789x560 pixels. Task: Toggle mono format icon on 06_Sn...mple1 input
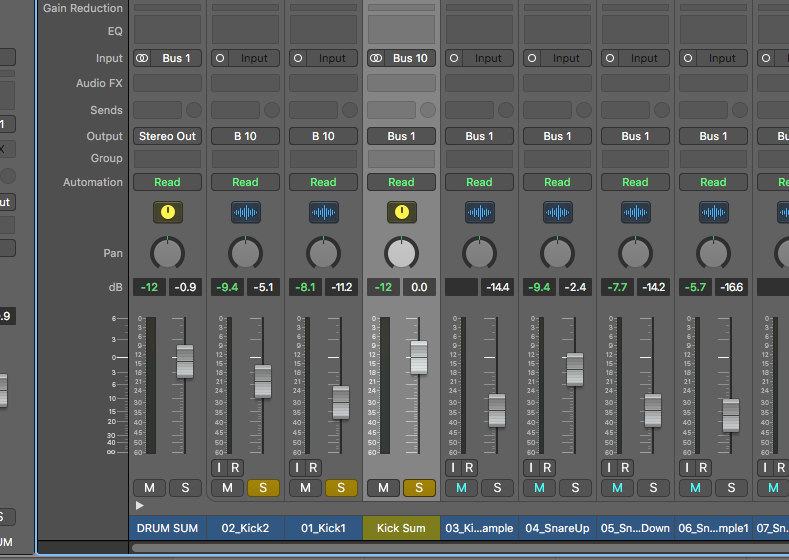[688, 58]
